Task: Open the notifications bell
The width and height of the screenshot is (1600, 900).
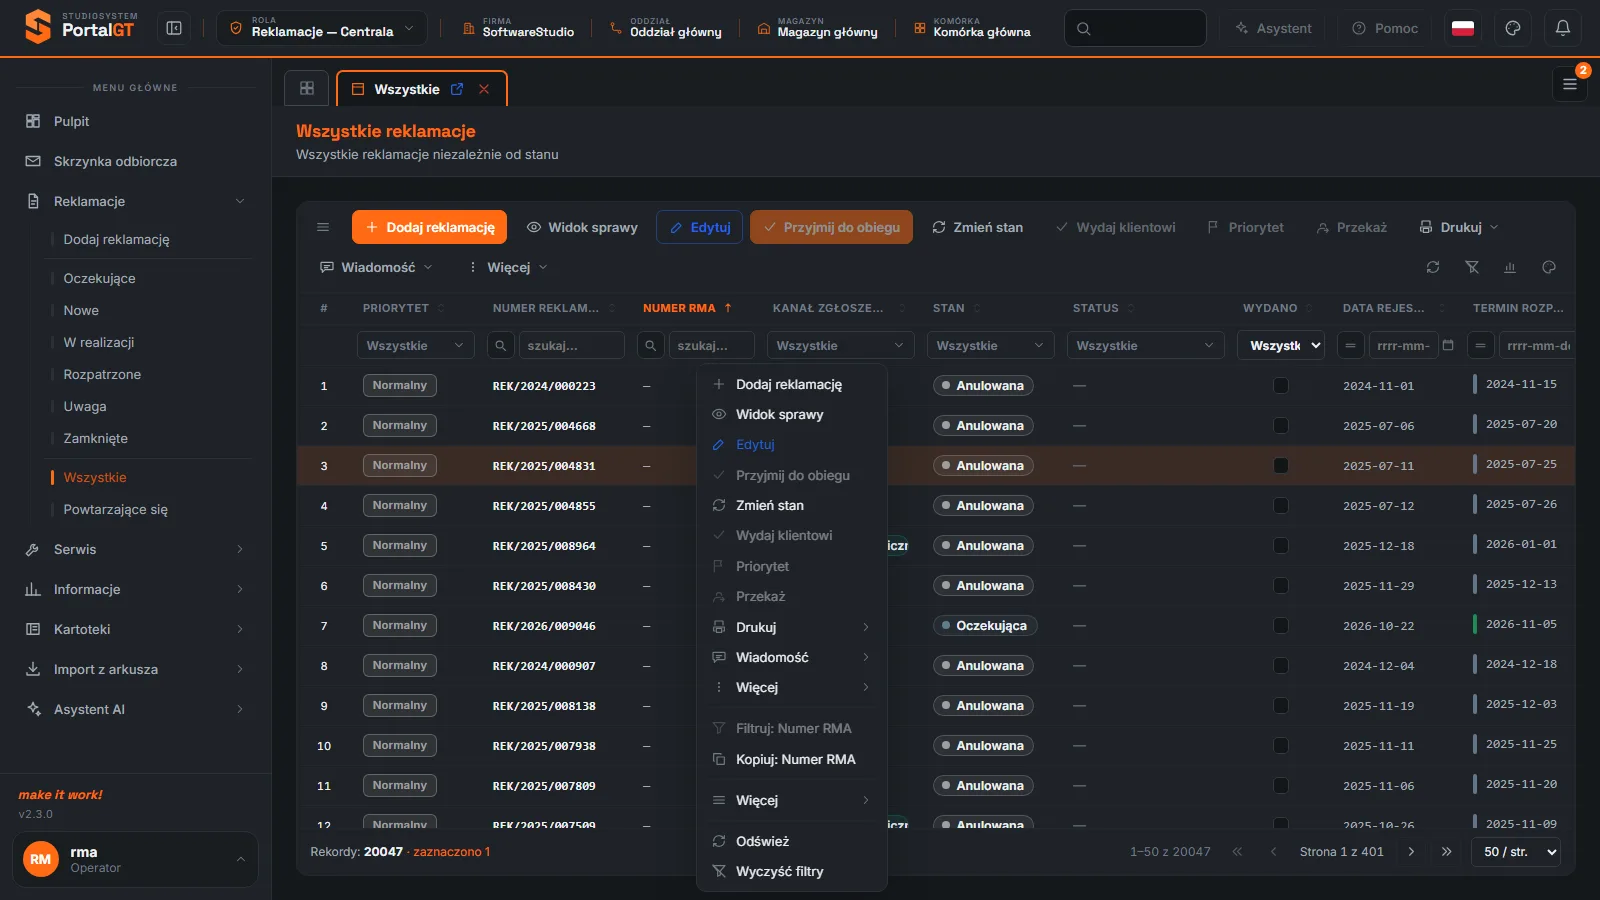Action: 1563,28
